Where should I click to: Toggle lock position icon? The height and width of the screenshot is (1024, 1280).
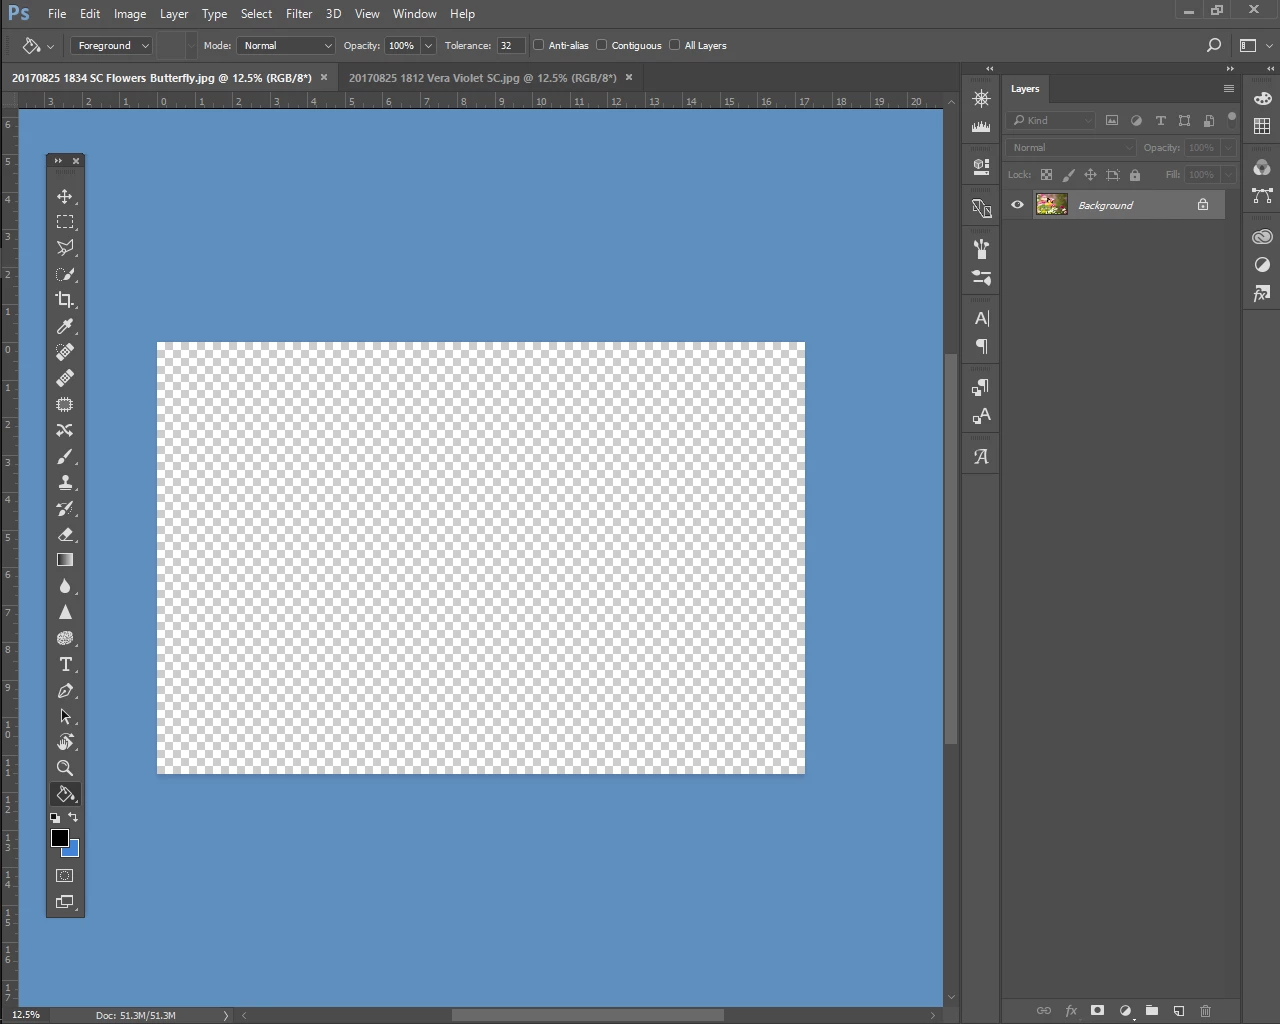point(1090,175)
